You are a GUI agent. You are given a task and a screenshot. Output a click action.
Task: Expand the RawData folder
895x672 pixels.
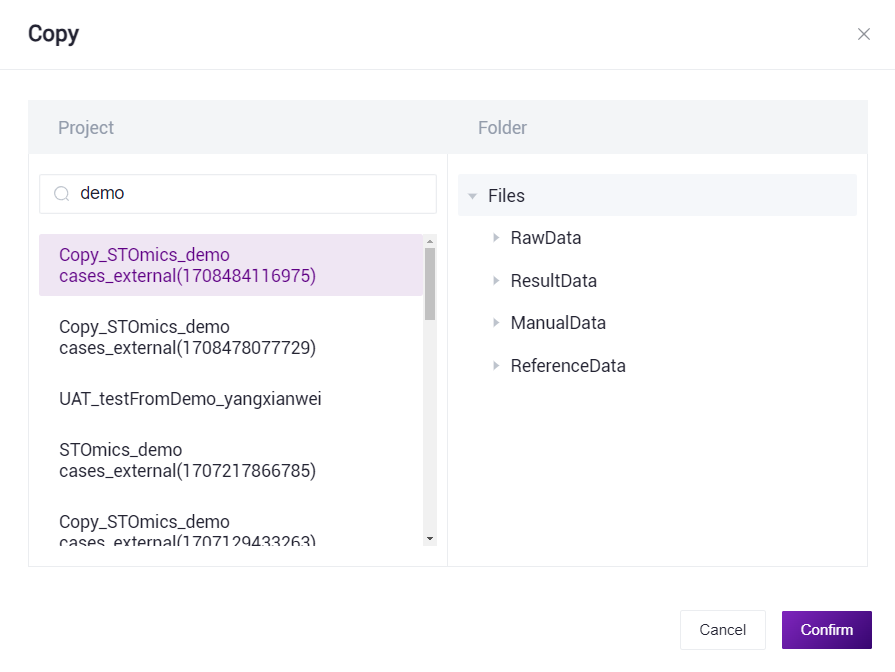tap(496, 238)
